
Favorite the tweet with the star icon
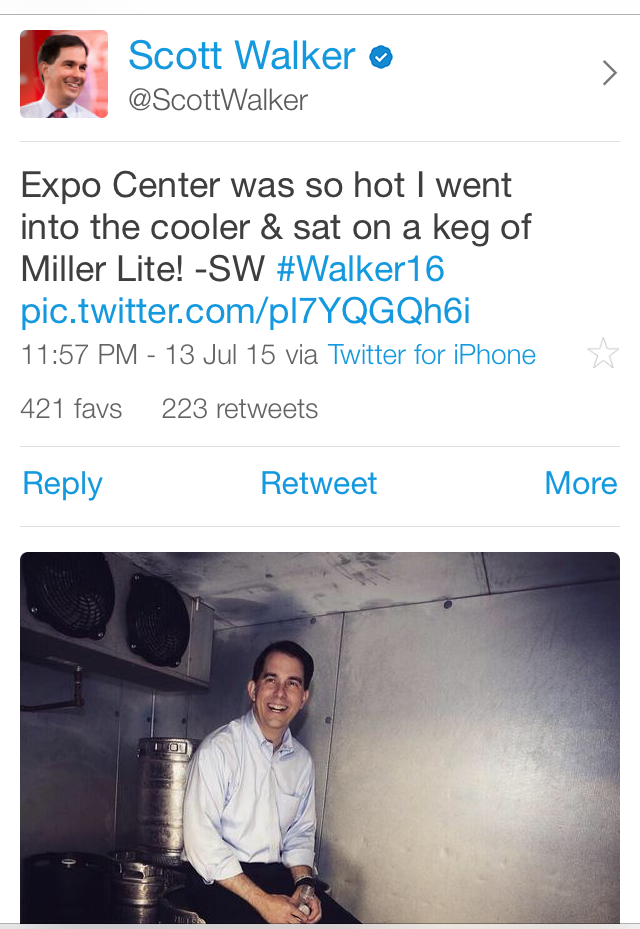coord(603,354)
